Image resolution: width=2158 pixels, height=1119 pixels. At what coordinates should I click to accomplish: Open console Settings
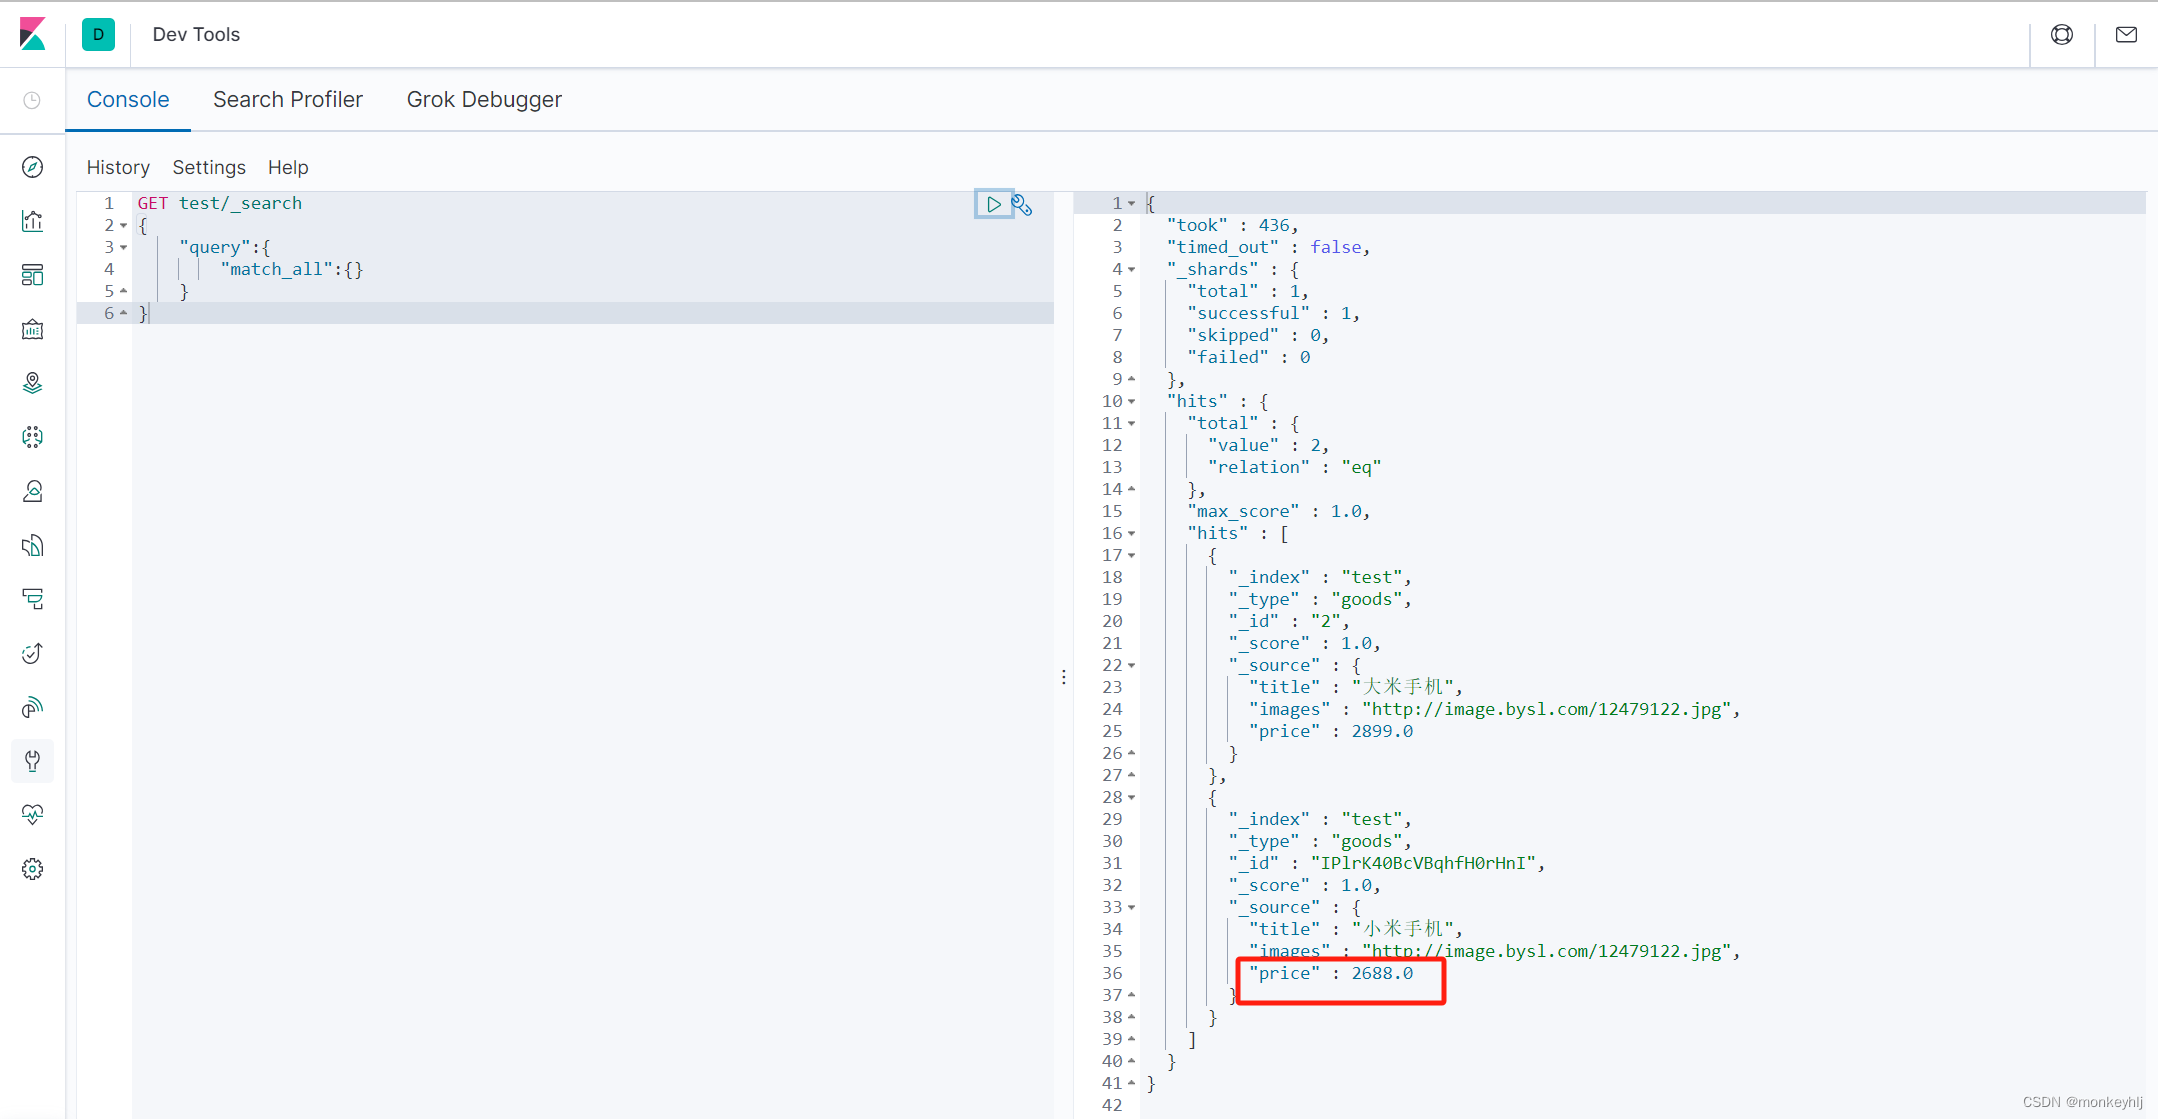pos(208,167)
